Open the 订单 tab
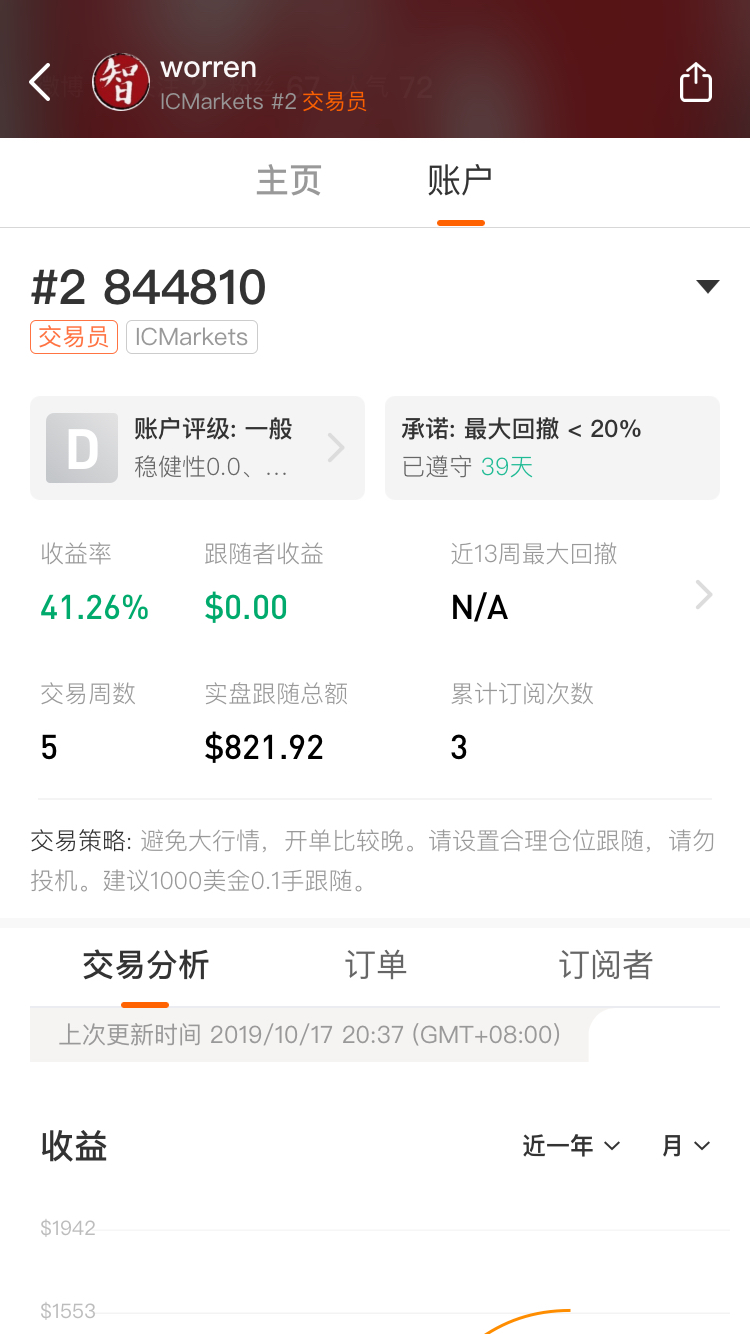The image size is (750, 1334). click(x=375, y=965)
